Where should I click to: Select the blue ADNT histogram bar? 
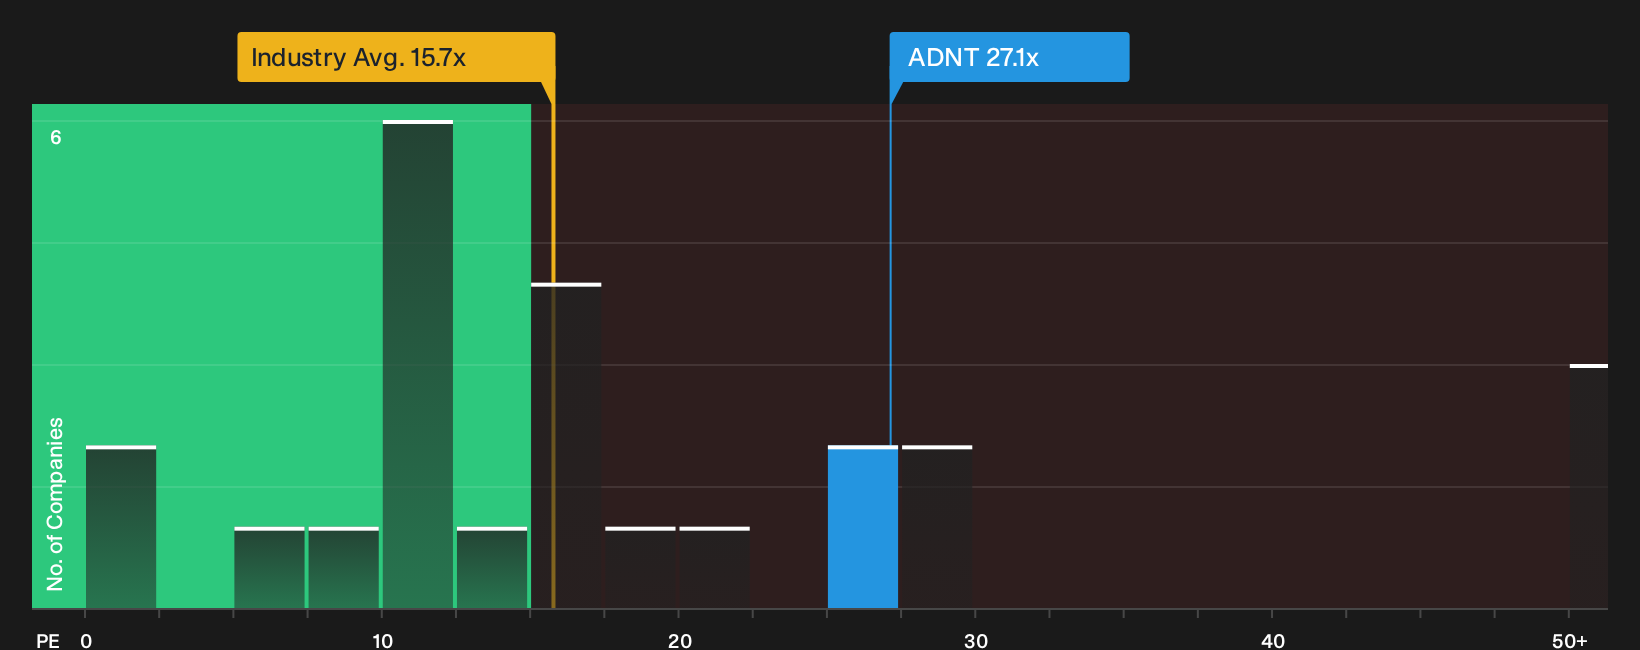[x=863, y=527]
